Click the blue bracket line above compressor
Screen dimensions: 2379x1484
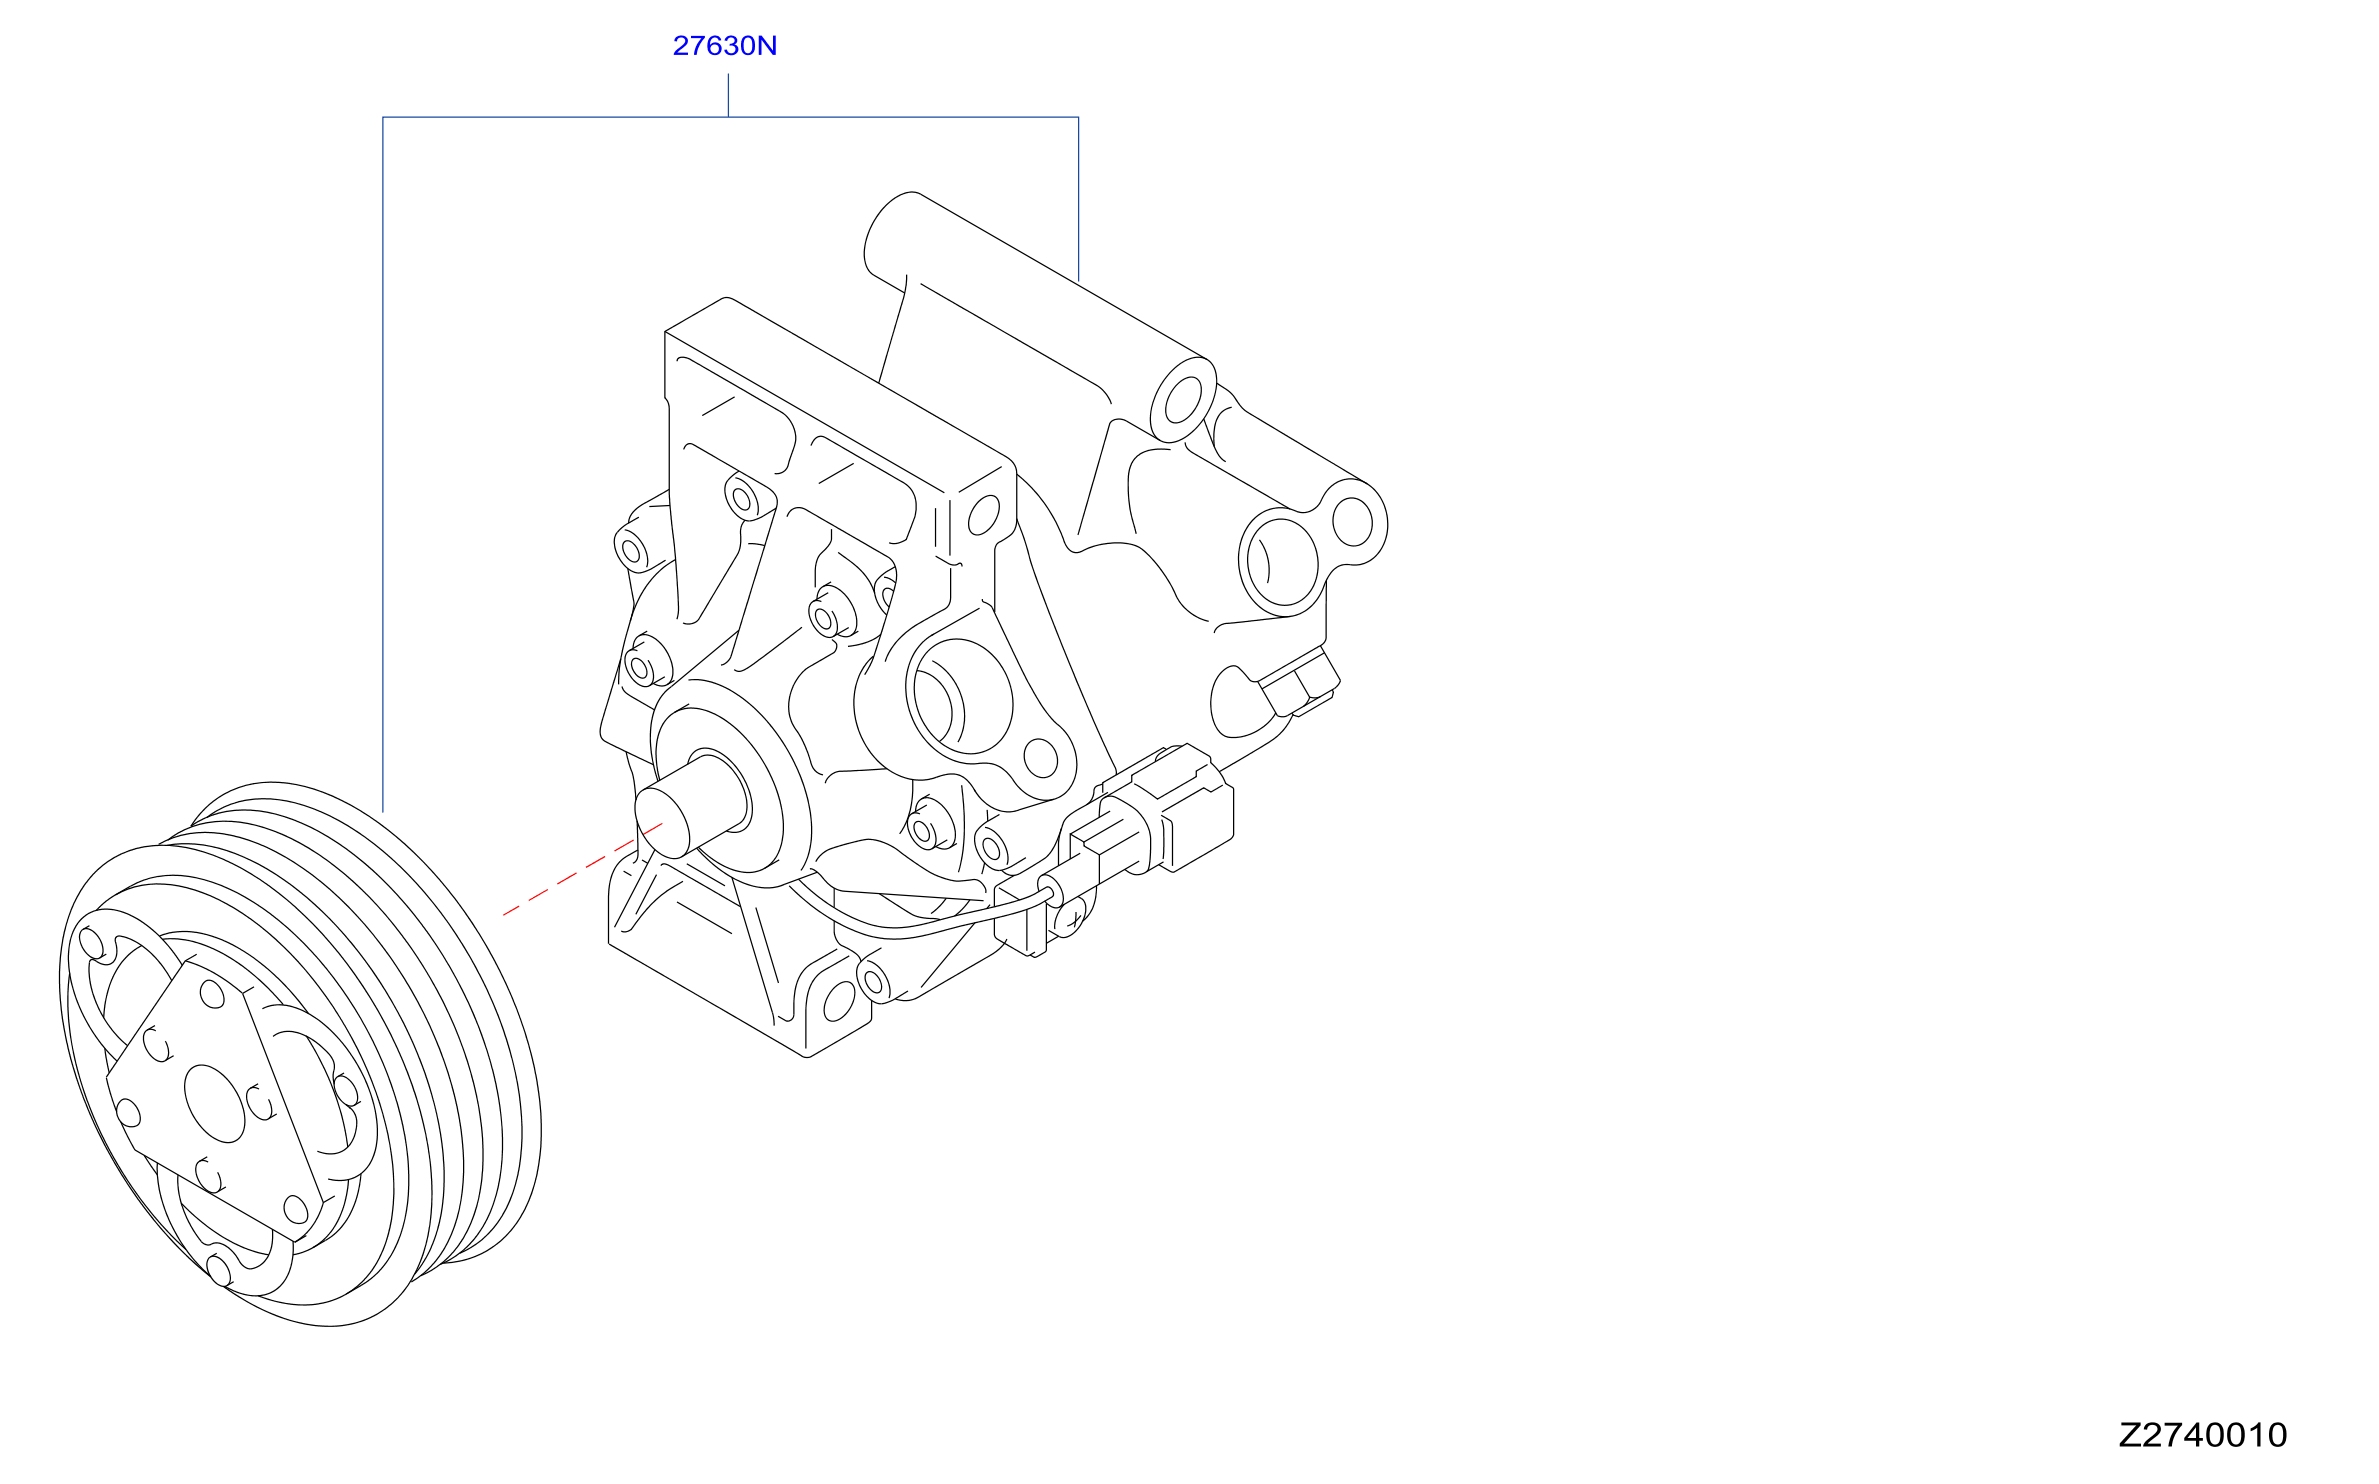(x=730, y=117)
